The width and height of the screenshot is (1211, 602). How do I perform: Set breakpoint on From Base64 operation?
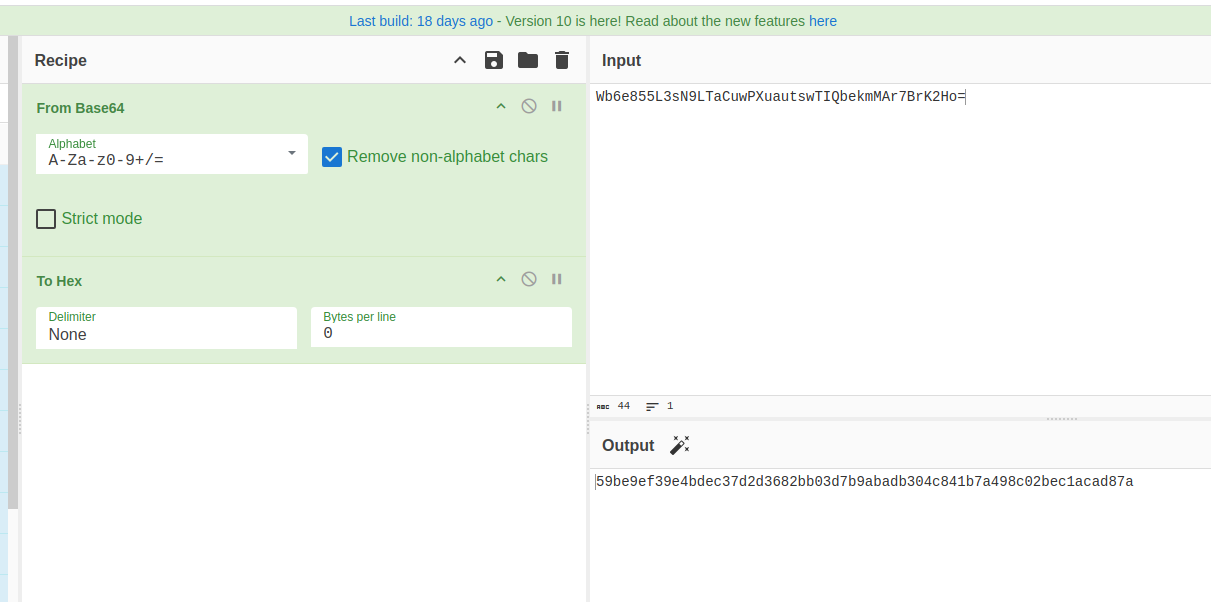tap(557, 107)
